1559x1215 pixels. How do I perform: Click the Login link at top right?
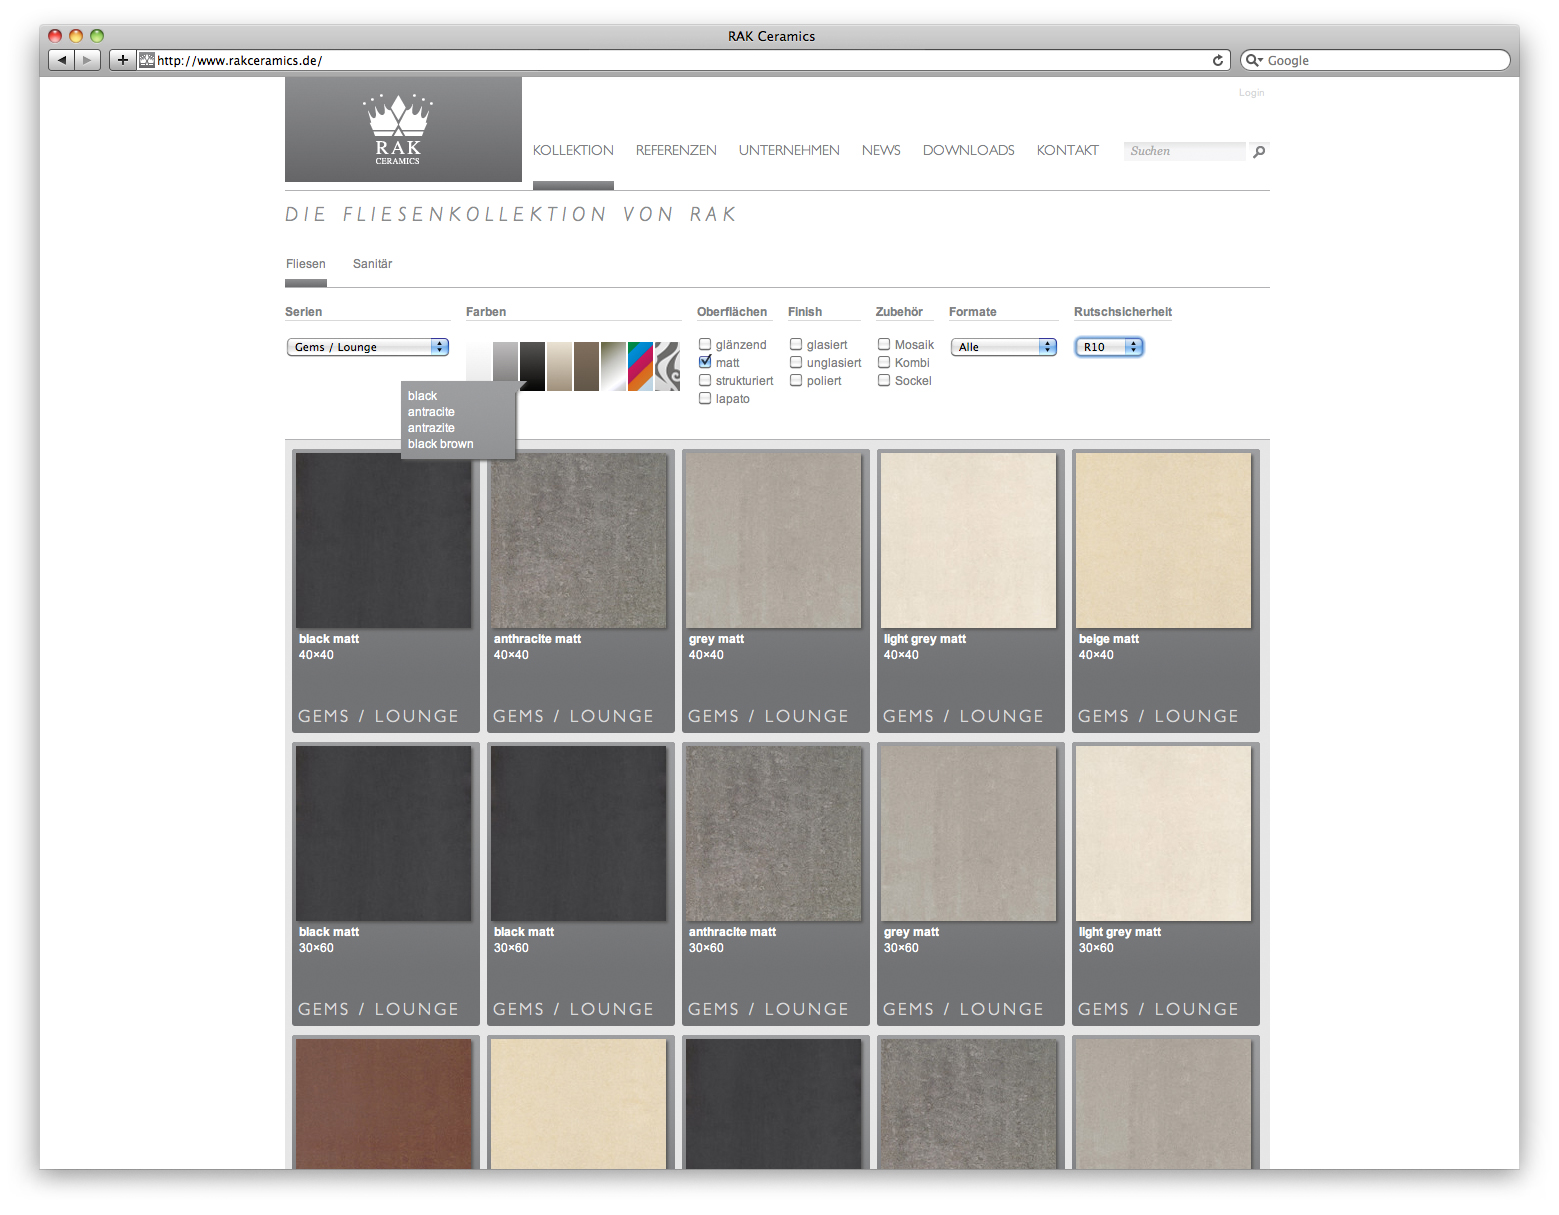(1251, 93)
